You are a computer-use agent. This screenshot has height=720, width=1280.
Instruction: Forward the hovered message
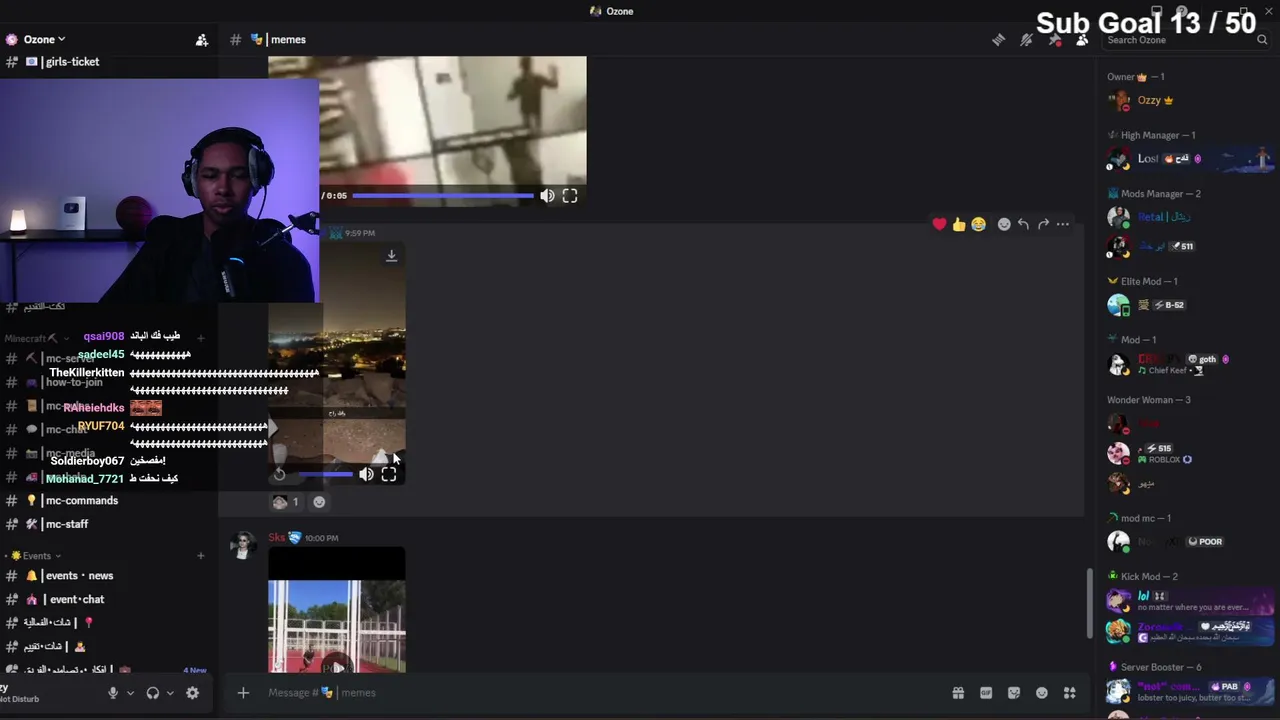tap(1043, 225)
